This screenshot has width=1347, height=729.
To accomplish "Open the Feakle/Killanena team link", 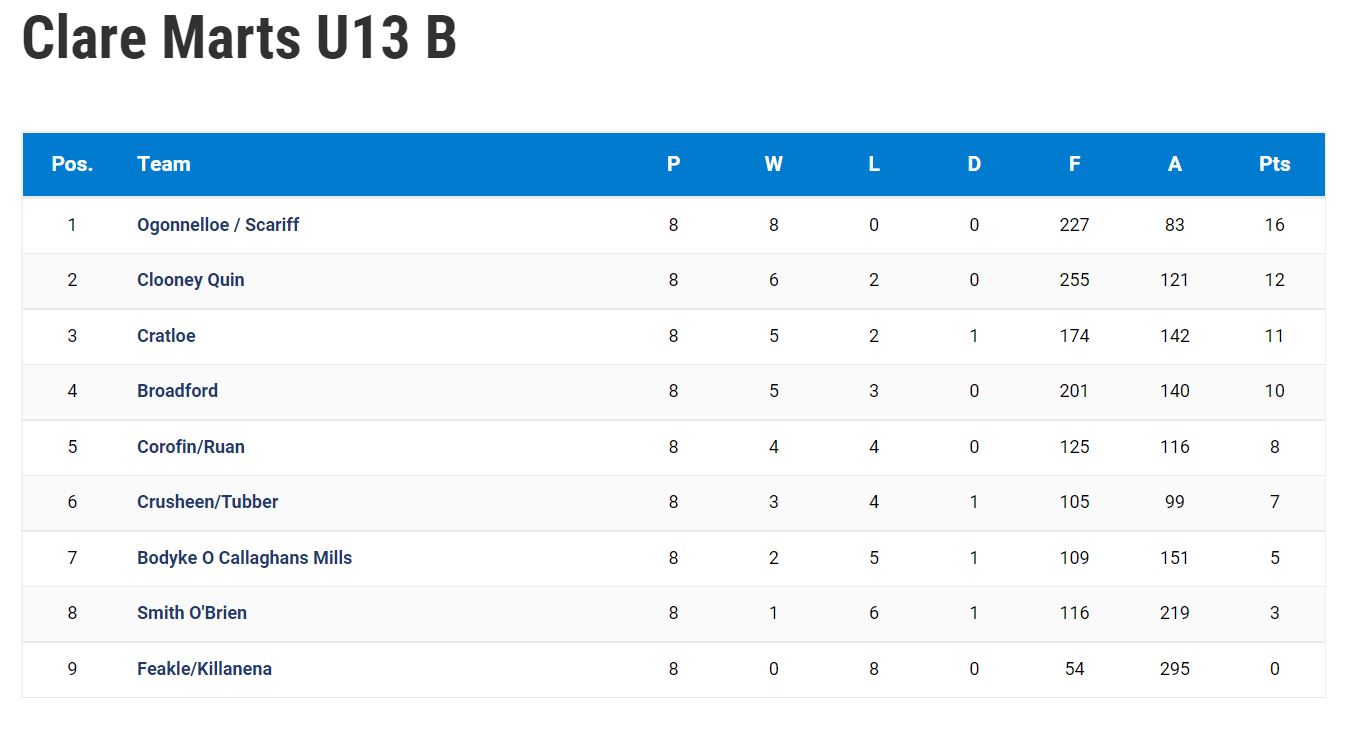I will (x=204, y=669).
